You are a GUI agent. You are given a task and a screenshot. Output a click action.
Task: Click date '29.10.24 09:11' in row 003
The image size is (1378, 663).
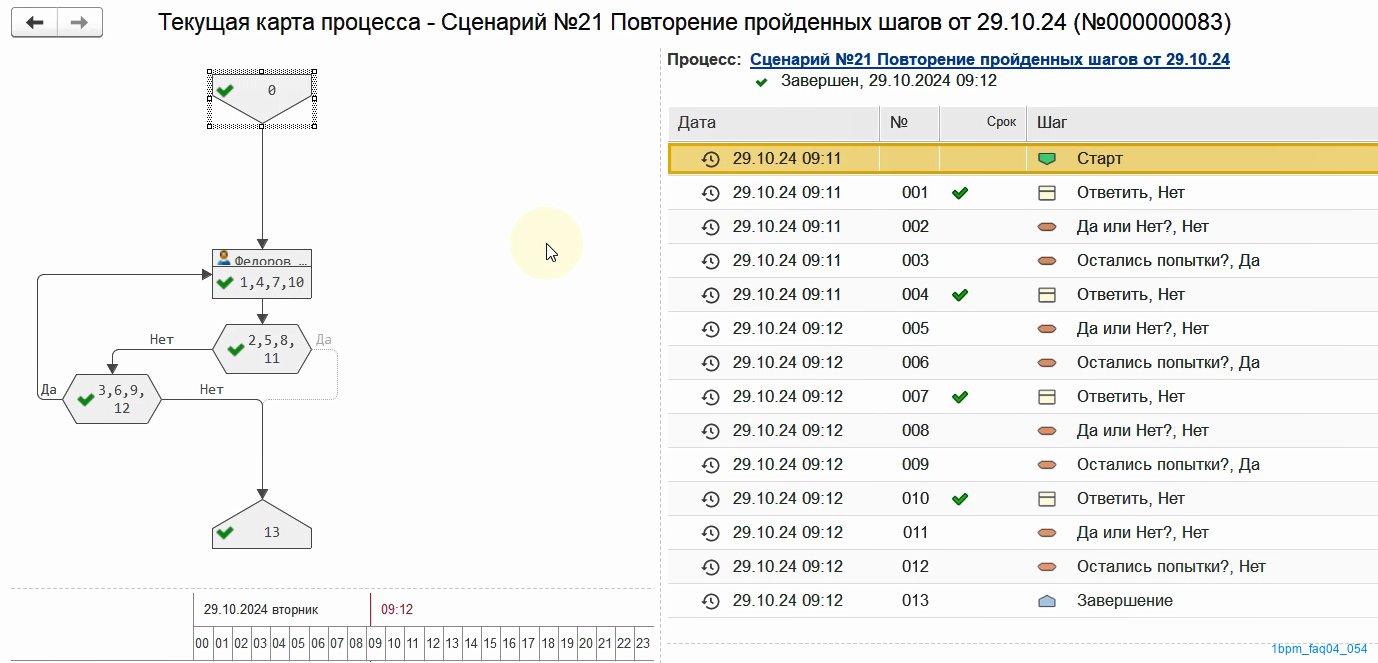(787, 261)
